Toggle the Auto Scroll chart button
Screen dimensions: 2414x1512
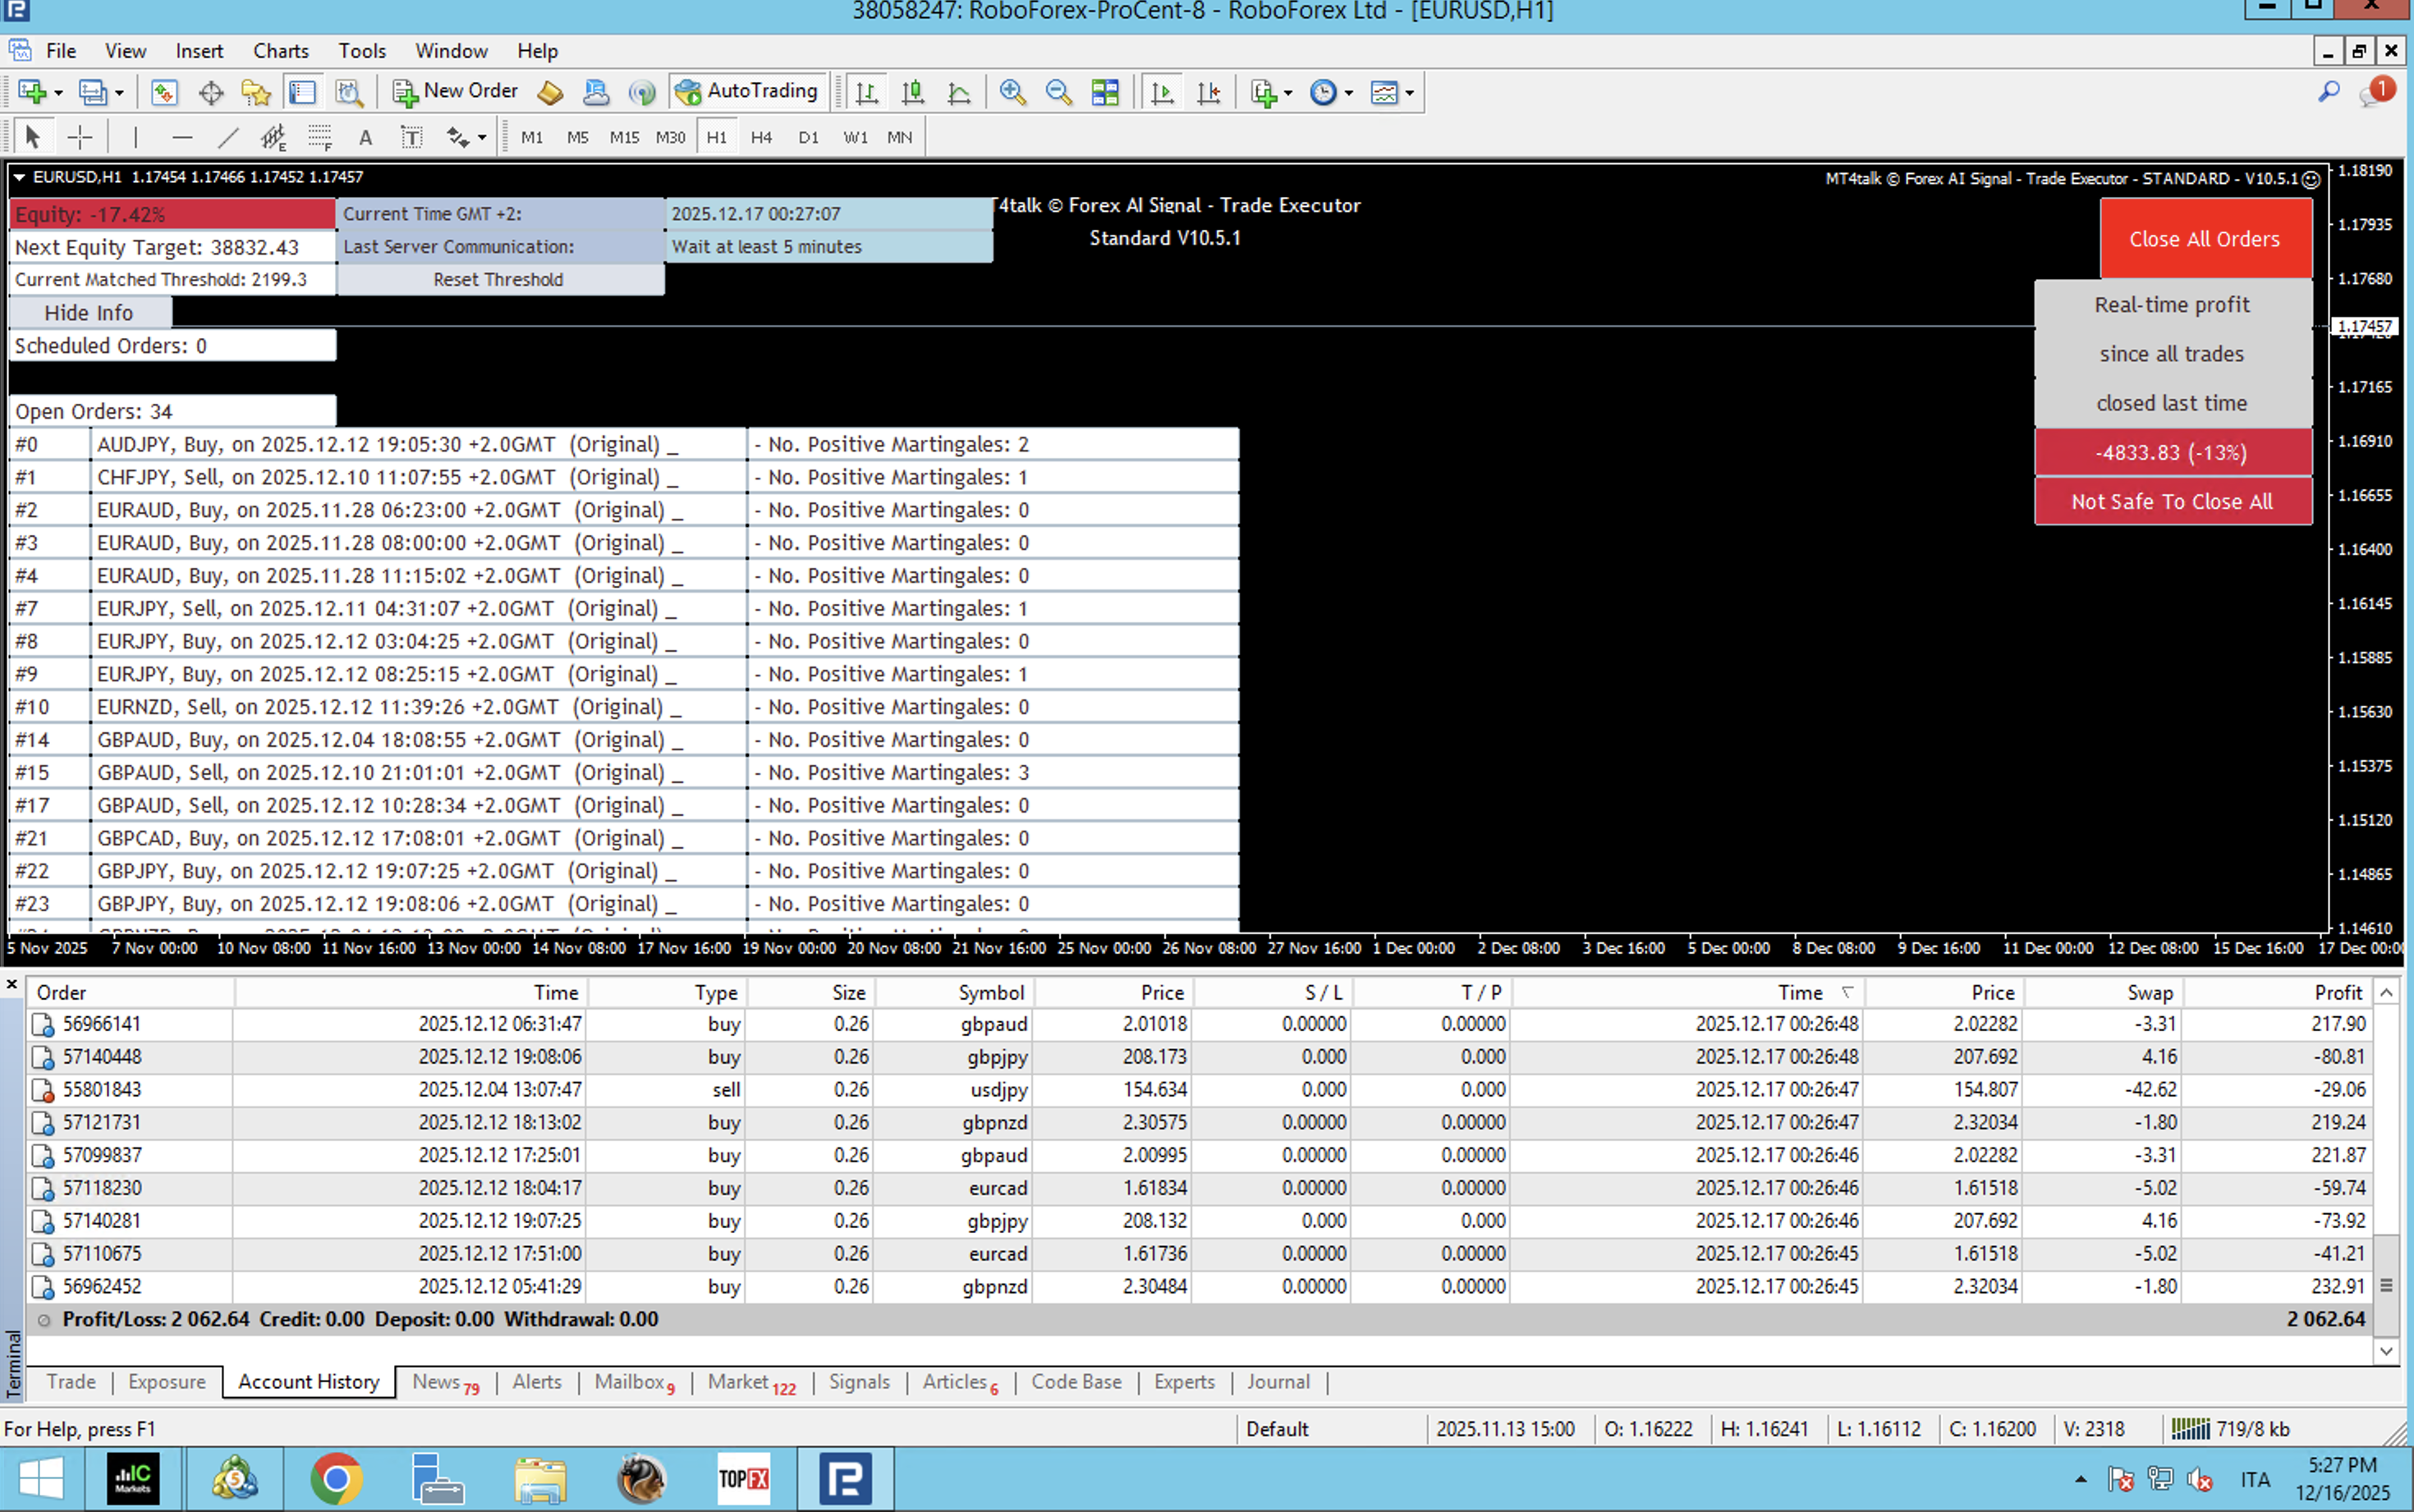click(x=1162, y=93)
